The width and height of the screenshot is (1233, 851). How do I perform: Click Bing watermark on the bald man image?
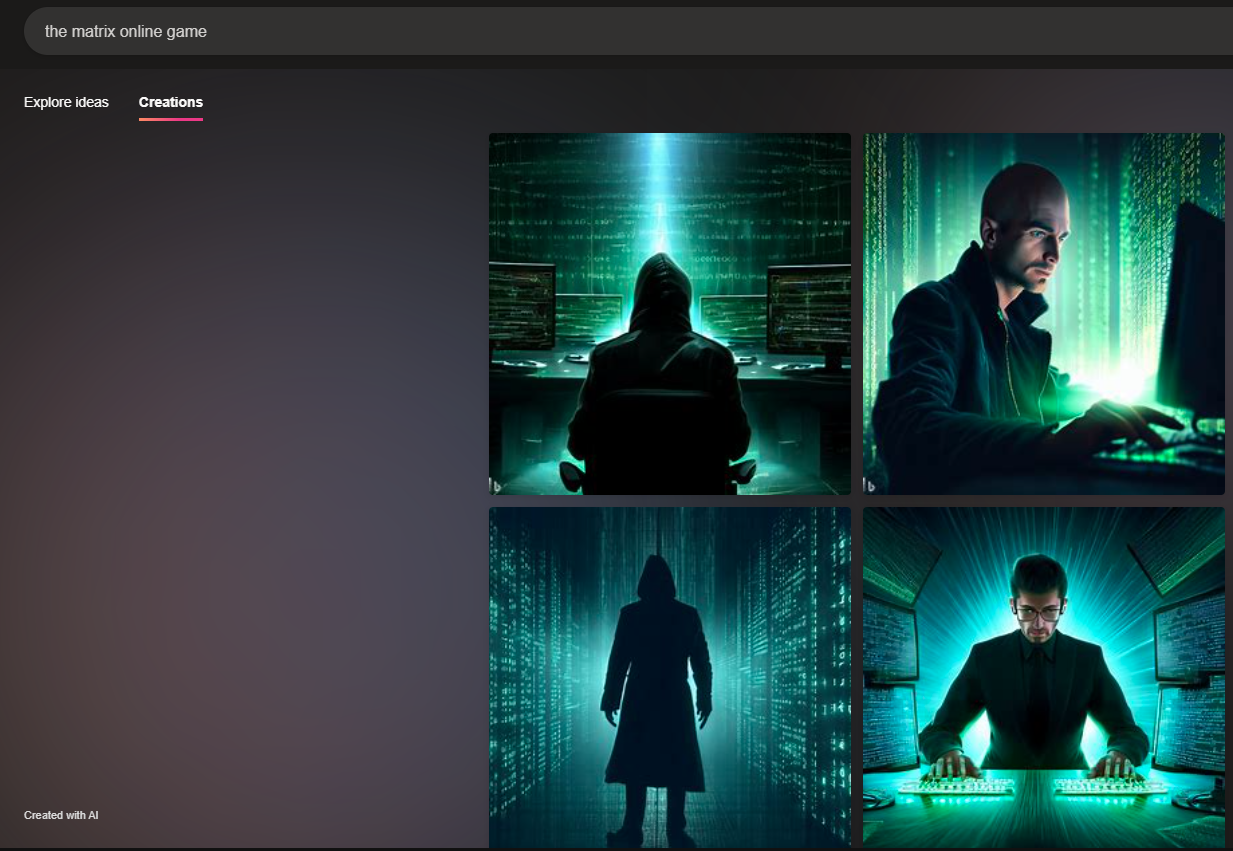[871, 485]
